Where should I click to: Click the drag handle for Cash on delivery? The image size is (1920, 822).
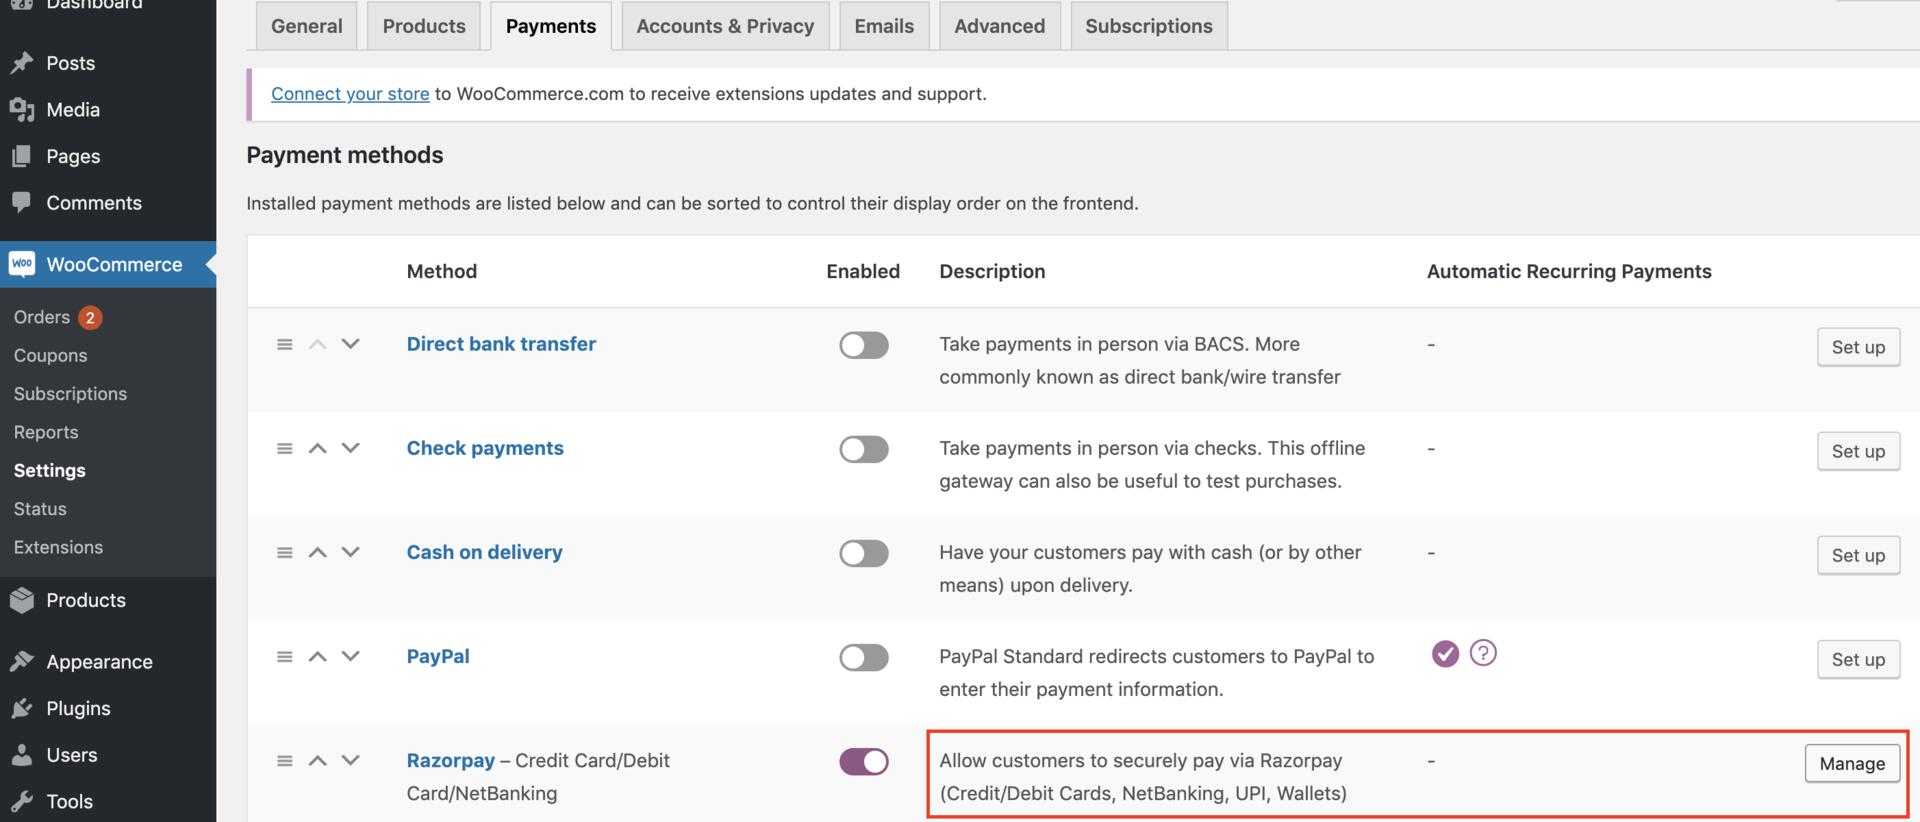point(285,552)
